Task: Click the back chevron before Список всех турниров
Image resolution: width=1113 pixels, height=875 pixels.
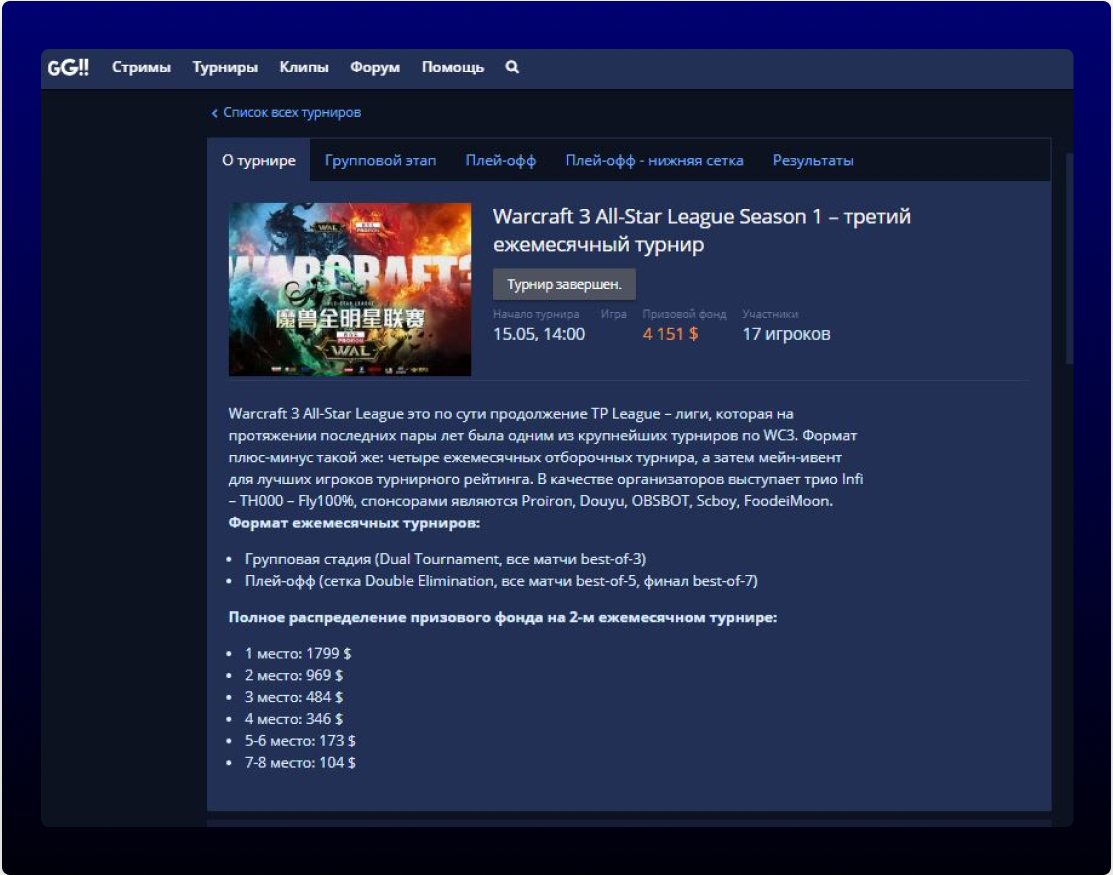Action: point(214,113)
